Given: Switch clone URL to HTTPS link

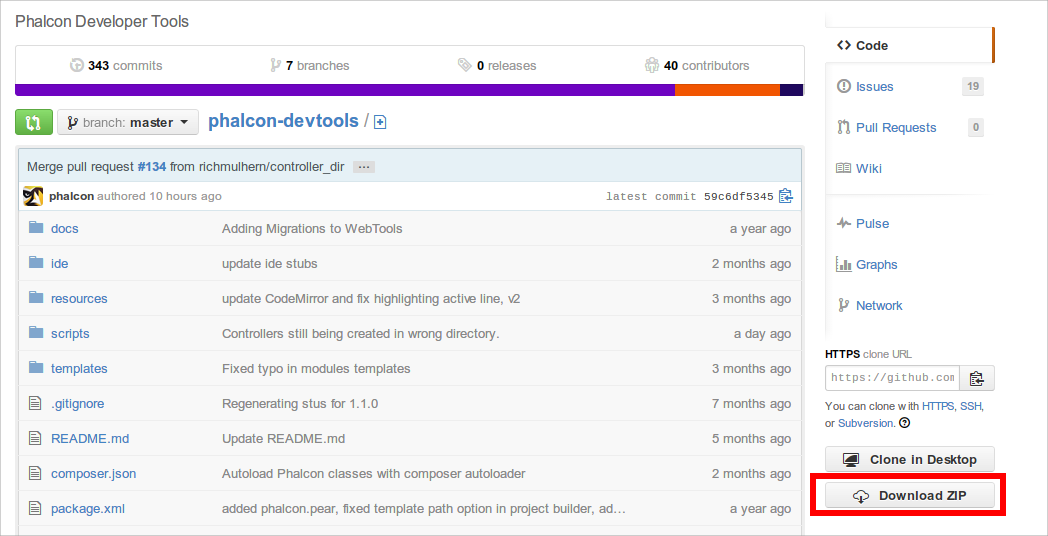Looking at the screenshot, I should 938,406.
